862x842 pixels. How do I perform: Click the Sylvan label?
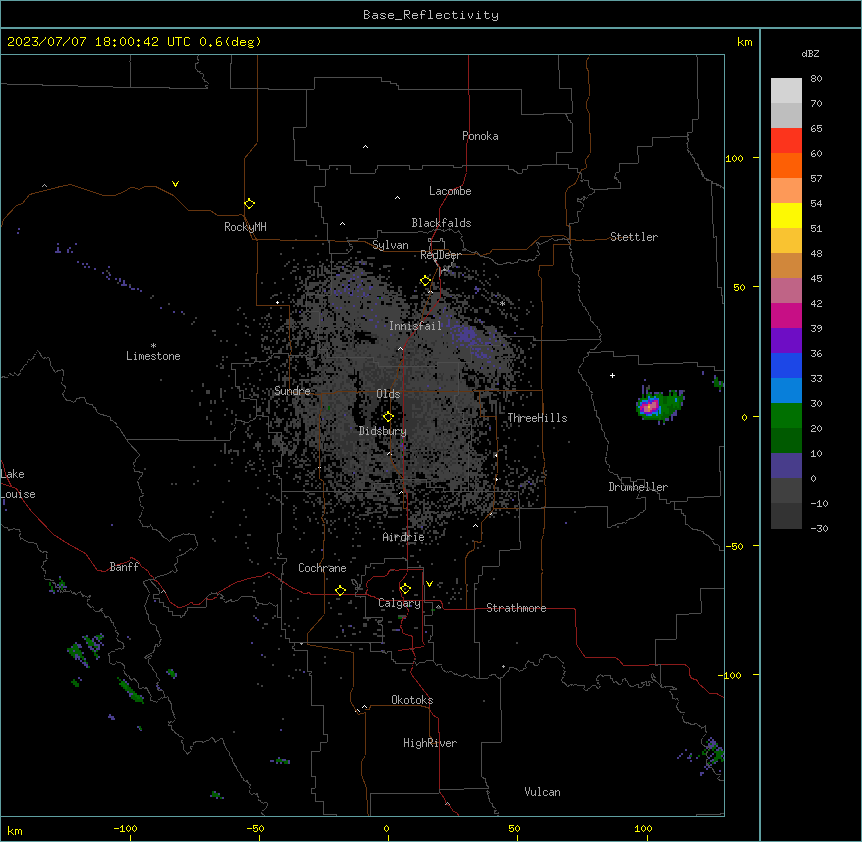(x=390, y=245)
